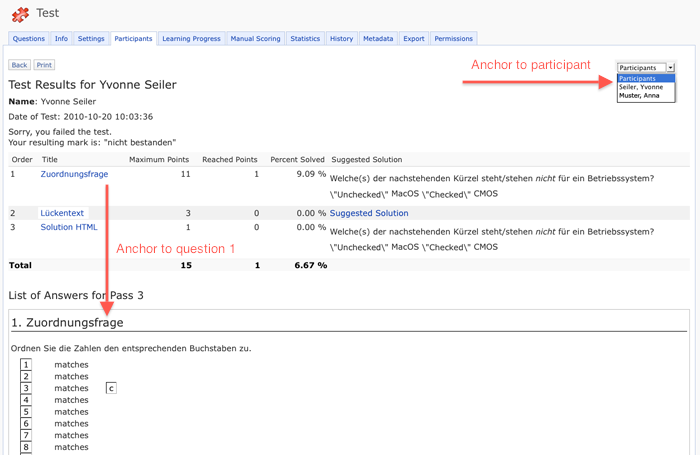Screen dimensions: 700x455
Task: Open the Statistics tab
Action: pos(305,39)
